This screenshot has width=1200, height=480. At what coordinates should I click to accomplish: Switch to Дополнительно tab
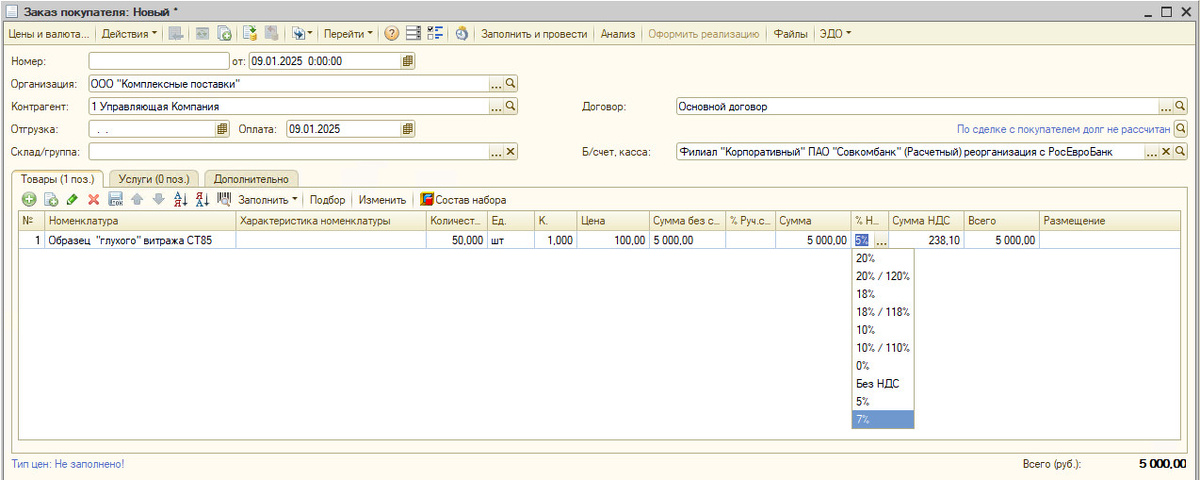251,178
